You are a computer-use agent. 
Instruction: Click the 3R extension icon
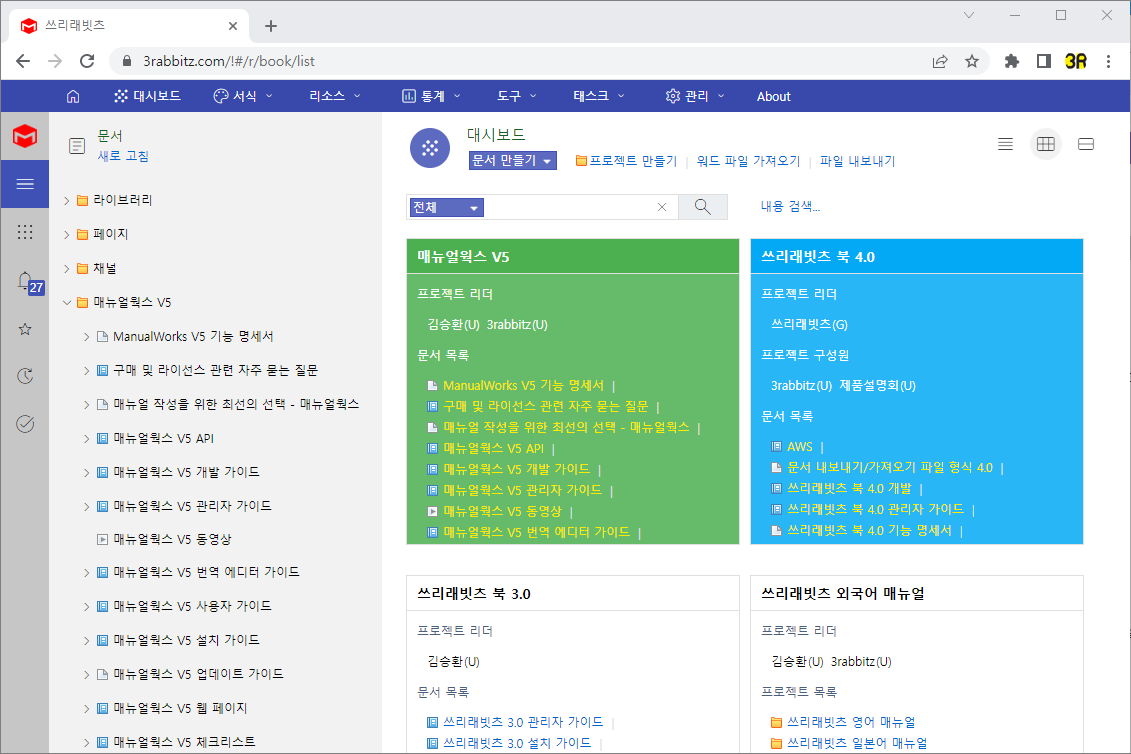coord(1075,61)
